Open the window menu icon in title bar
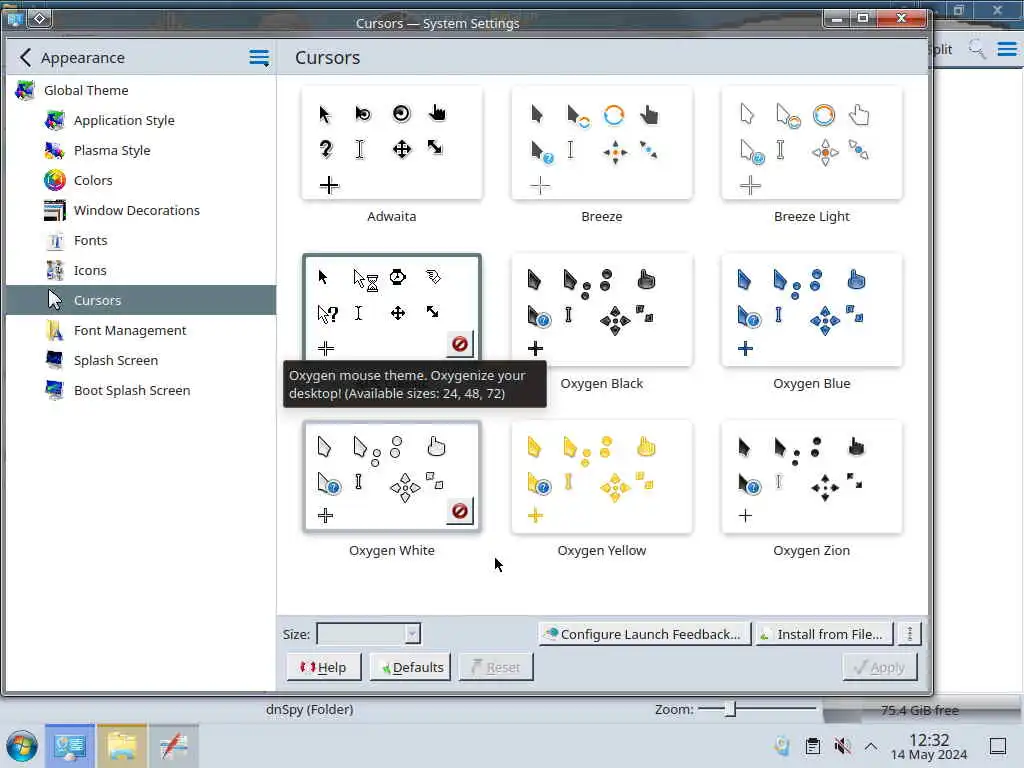This screenshot has width=1024, height=768. [14, 19]
